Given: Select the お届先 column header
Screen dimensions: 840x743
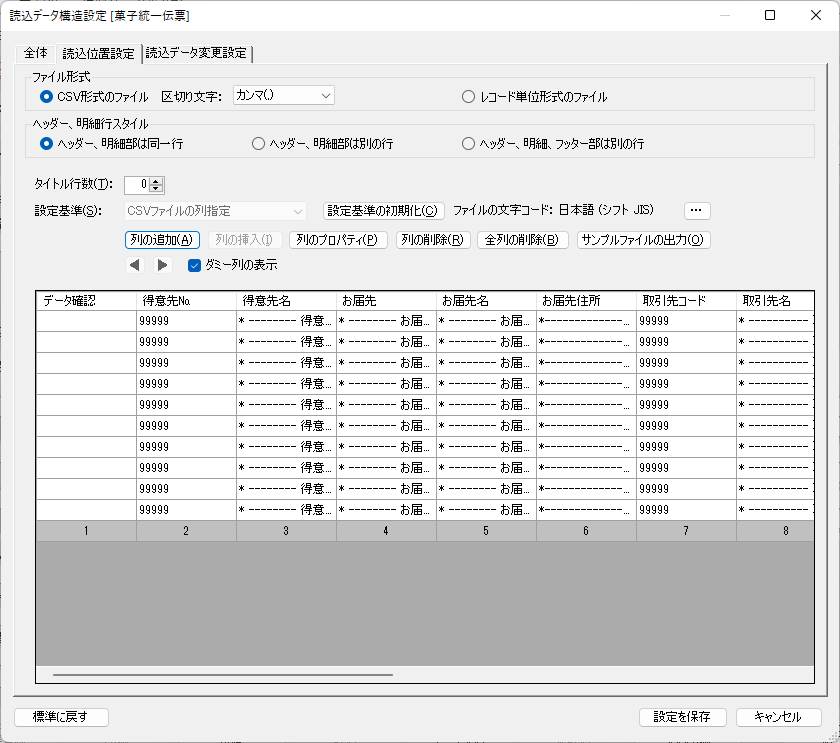Looking at the screenshot, I should [386, 301].
